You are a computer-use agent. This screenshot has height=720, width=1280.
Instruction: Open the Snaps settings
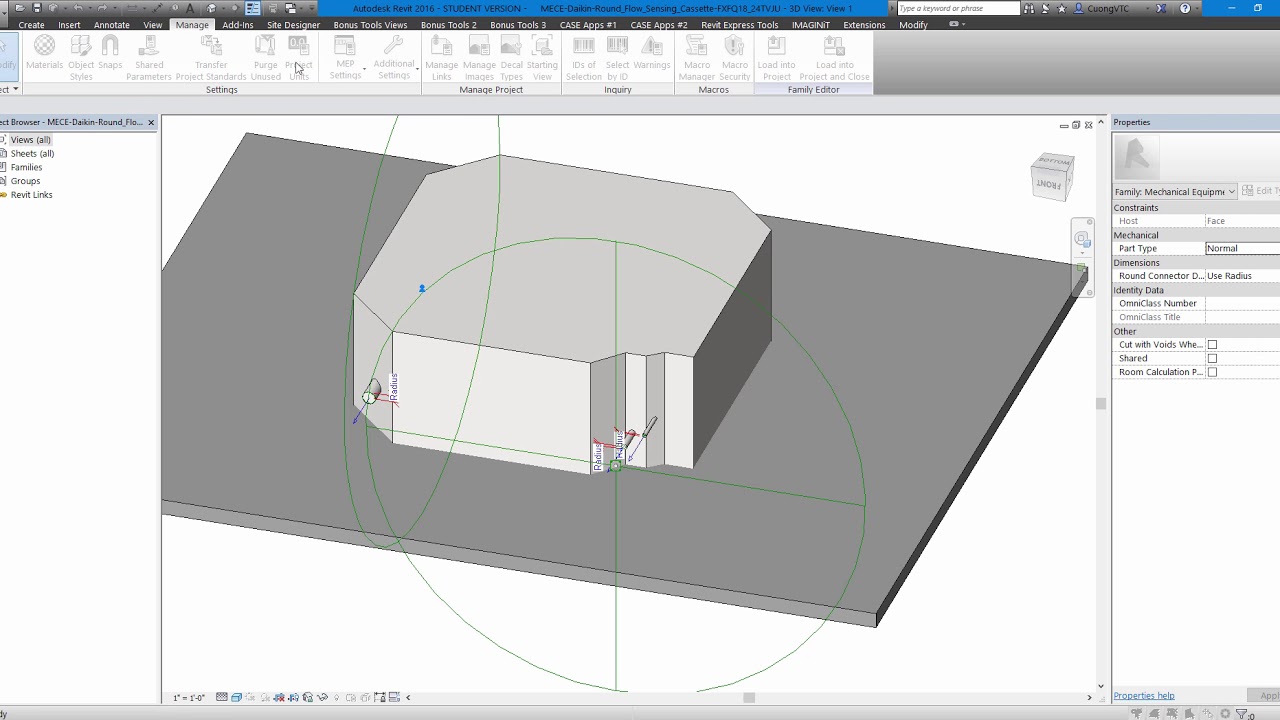click(110, 55)
